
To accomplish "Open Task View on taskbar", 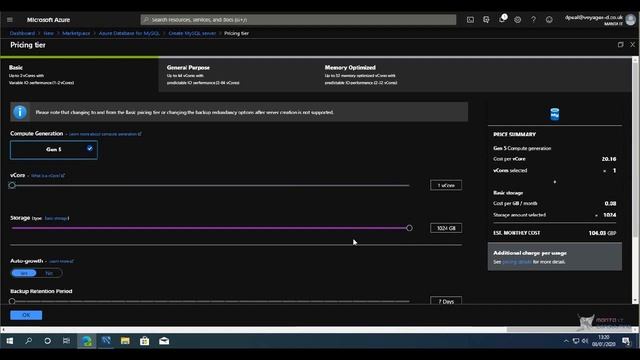I will click(66, 341).
